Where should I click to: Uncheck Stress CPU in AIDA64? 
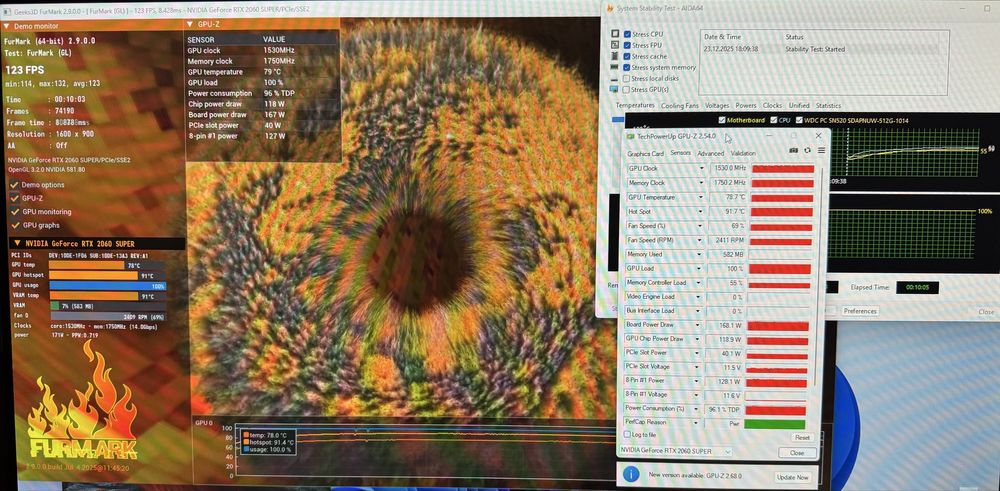click(628, 34)
